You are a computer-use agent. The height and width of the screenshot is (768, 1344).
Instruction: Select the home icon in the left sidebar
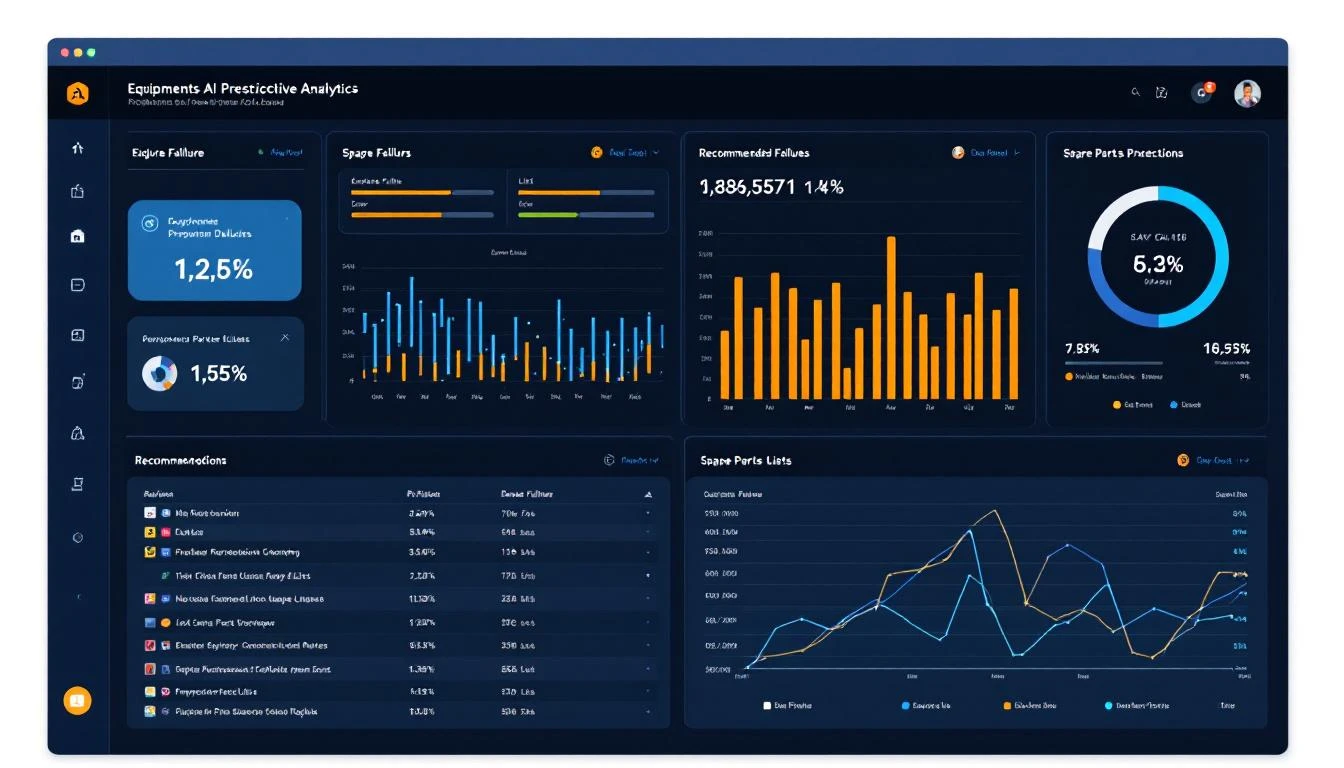[x=78, y=236]
